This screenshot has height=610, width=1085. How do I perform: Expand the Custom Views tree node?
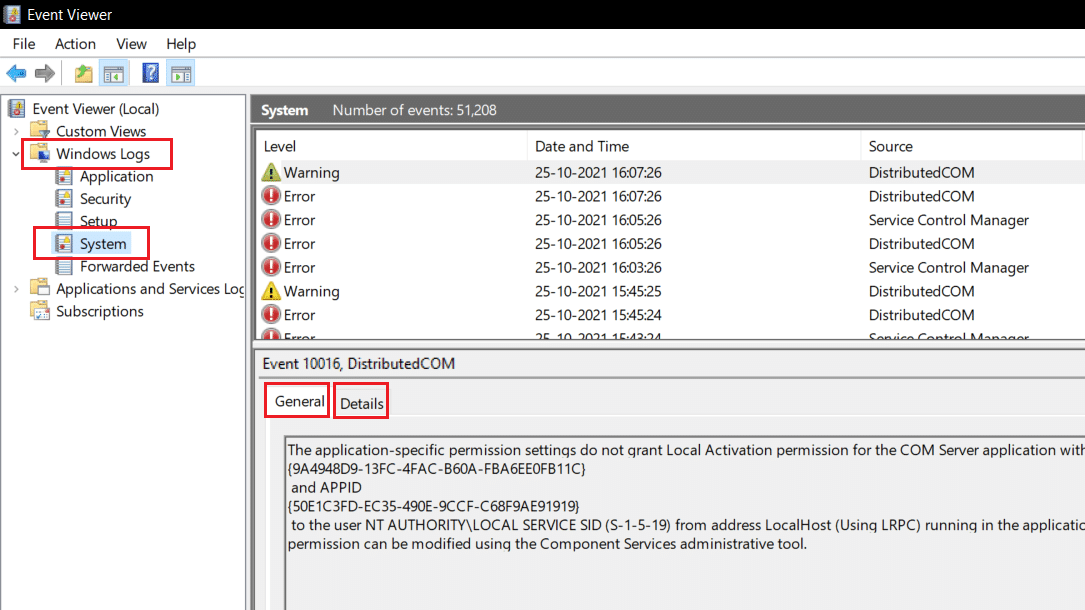click(x=16, y=131)
